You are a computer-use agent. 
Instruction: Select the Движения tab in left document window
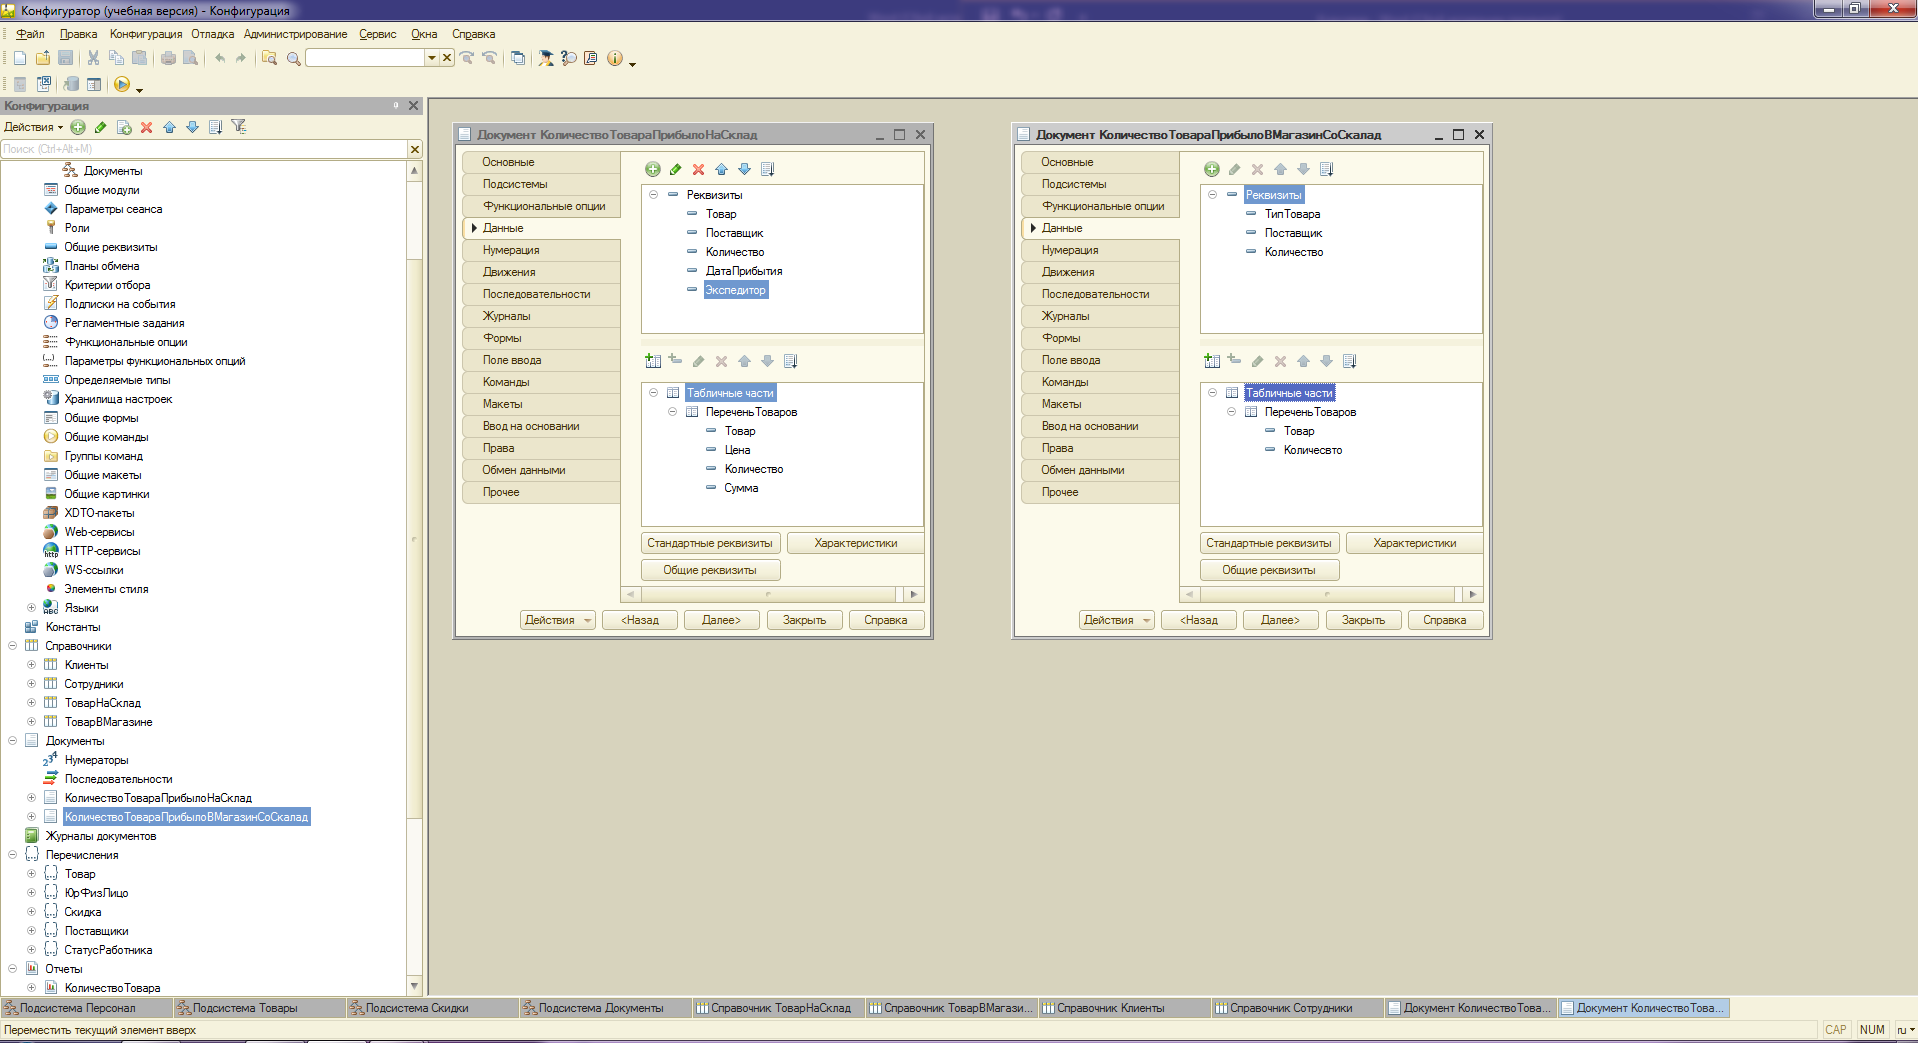[509, 272]
